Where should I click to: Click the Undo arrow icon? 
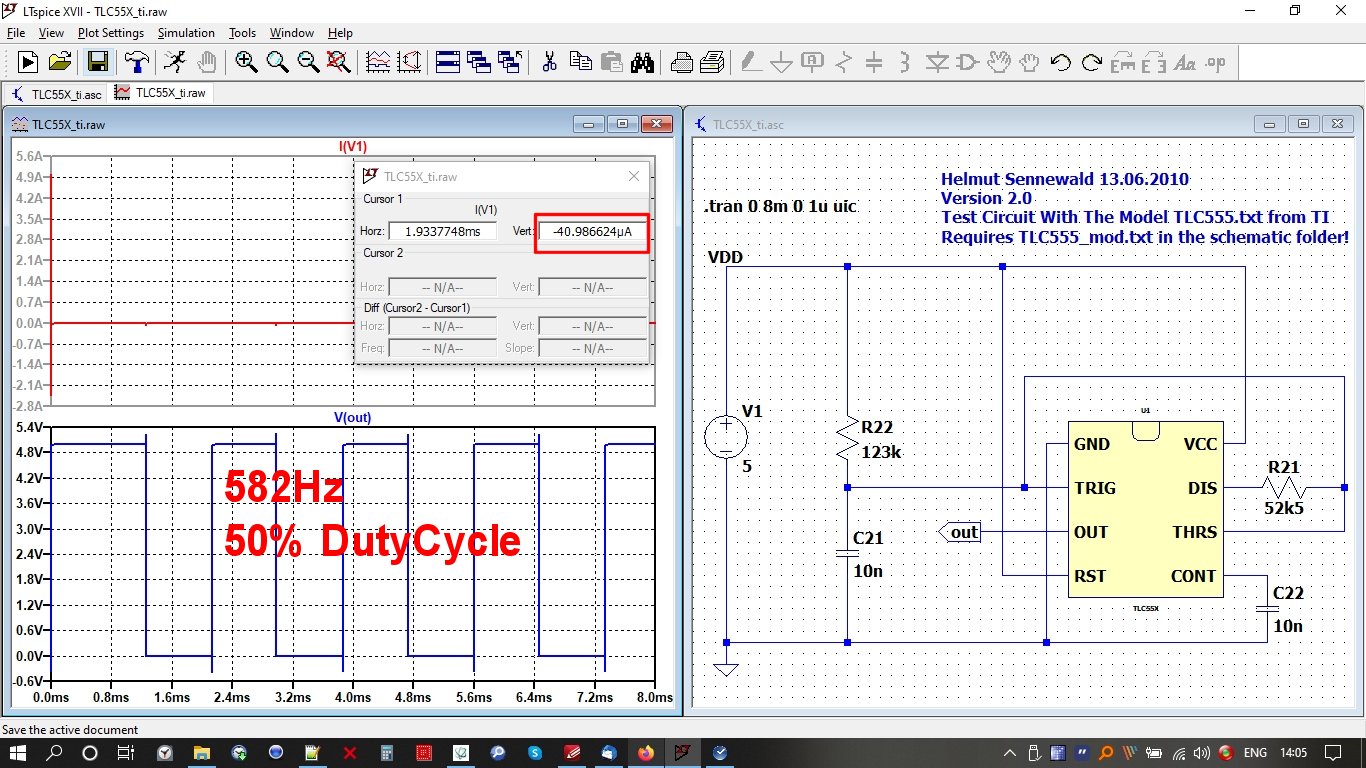pos(1061,62)
